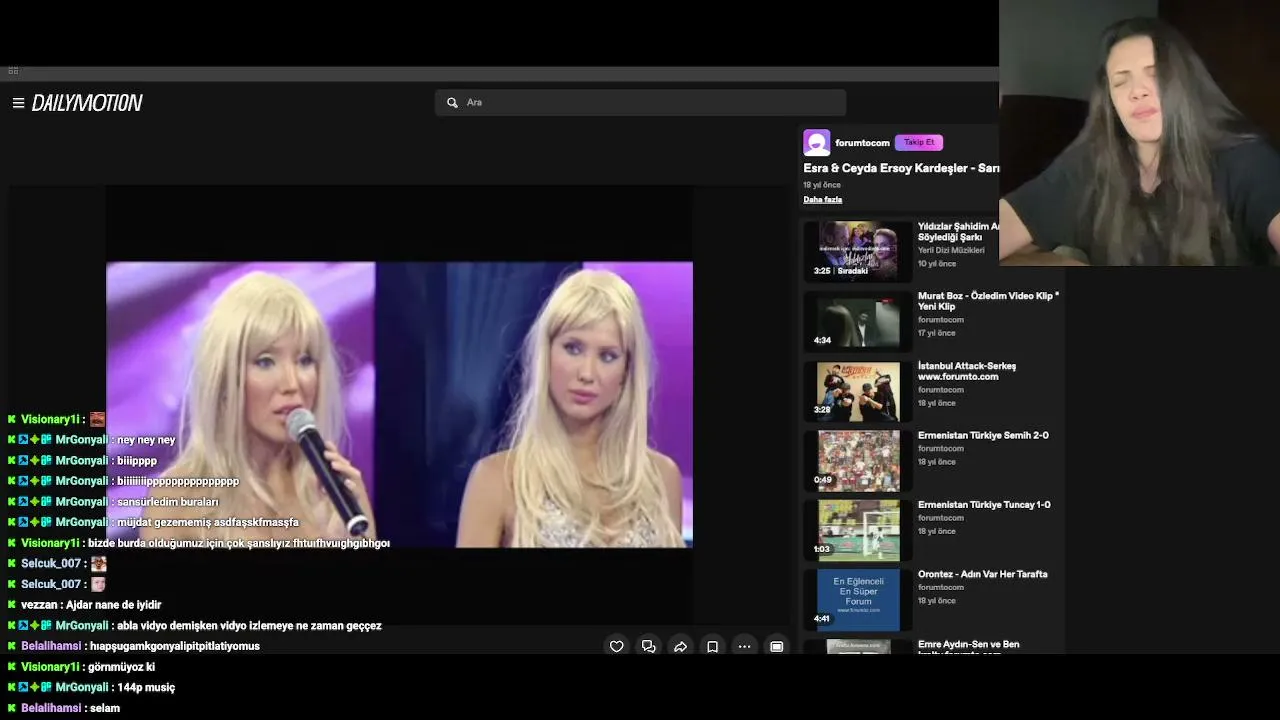Select the Murat Boz - Özledim Video Klip title
1280x720 pixels.
tap(988, 301)
